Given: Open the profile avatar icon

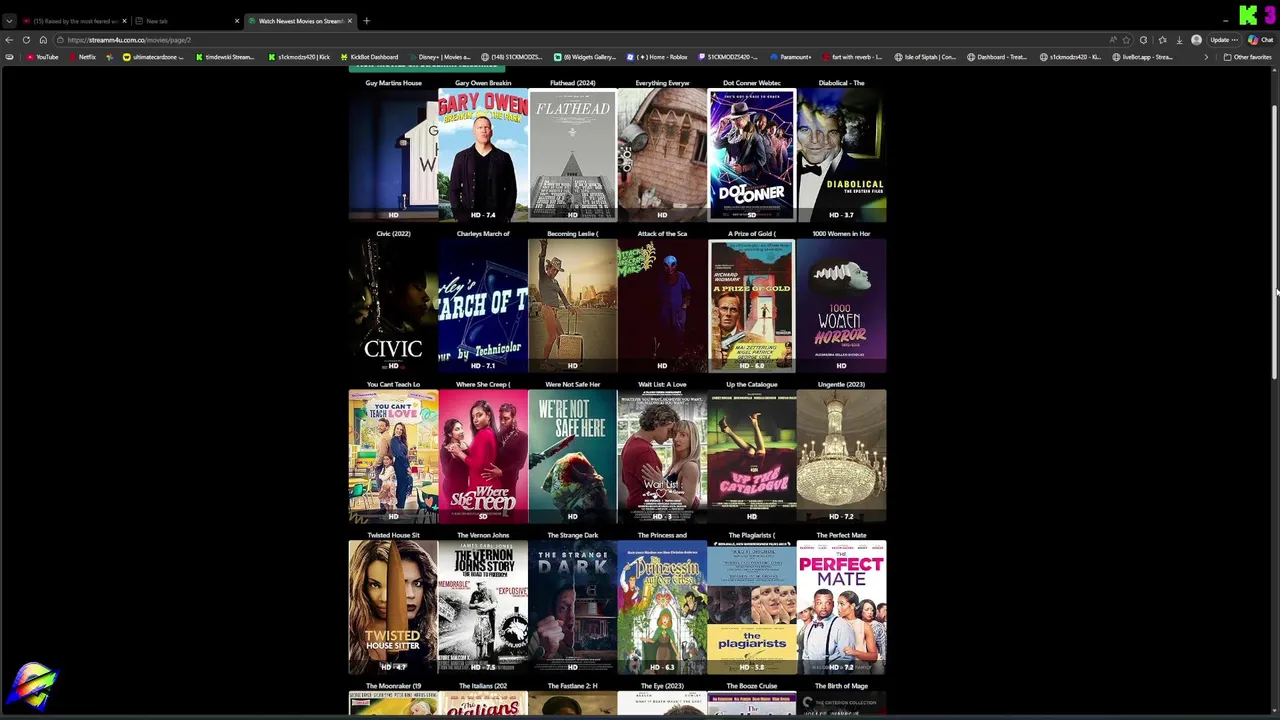Looking at the screenshot, I should point(1196,40).
